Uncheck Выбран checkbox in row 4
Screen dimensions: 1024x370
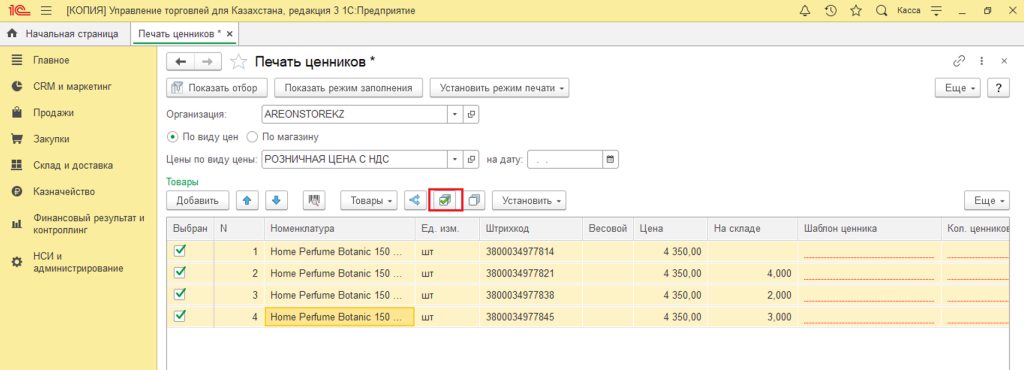coord(180,316)
